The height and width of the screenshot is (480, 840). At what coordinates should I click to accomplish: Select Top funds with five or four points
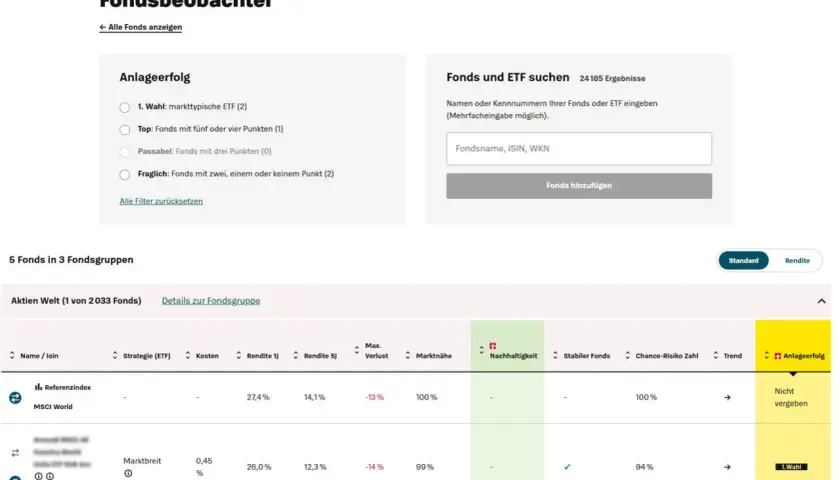125,130
